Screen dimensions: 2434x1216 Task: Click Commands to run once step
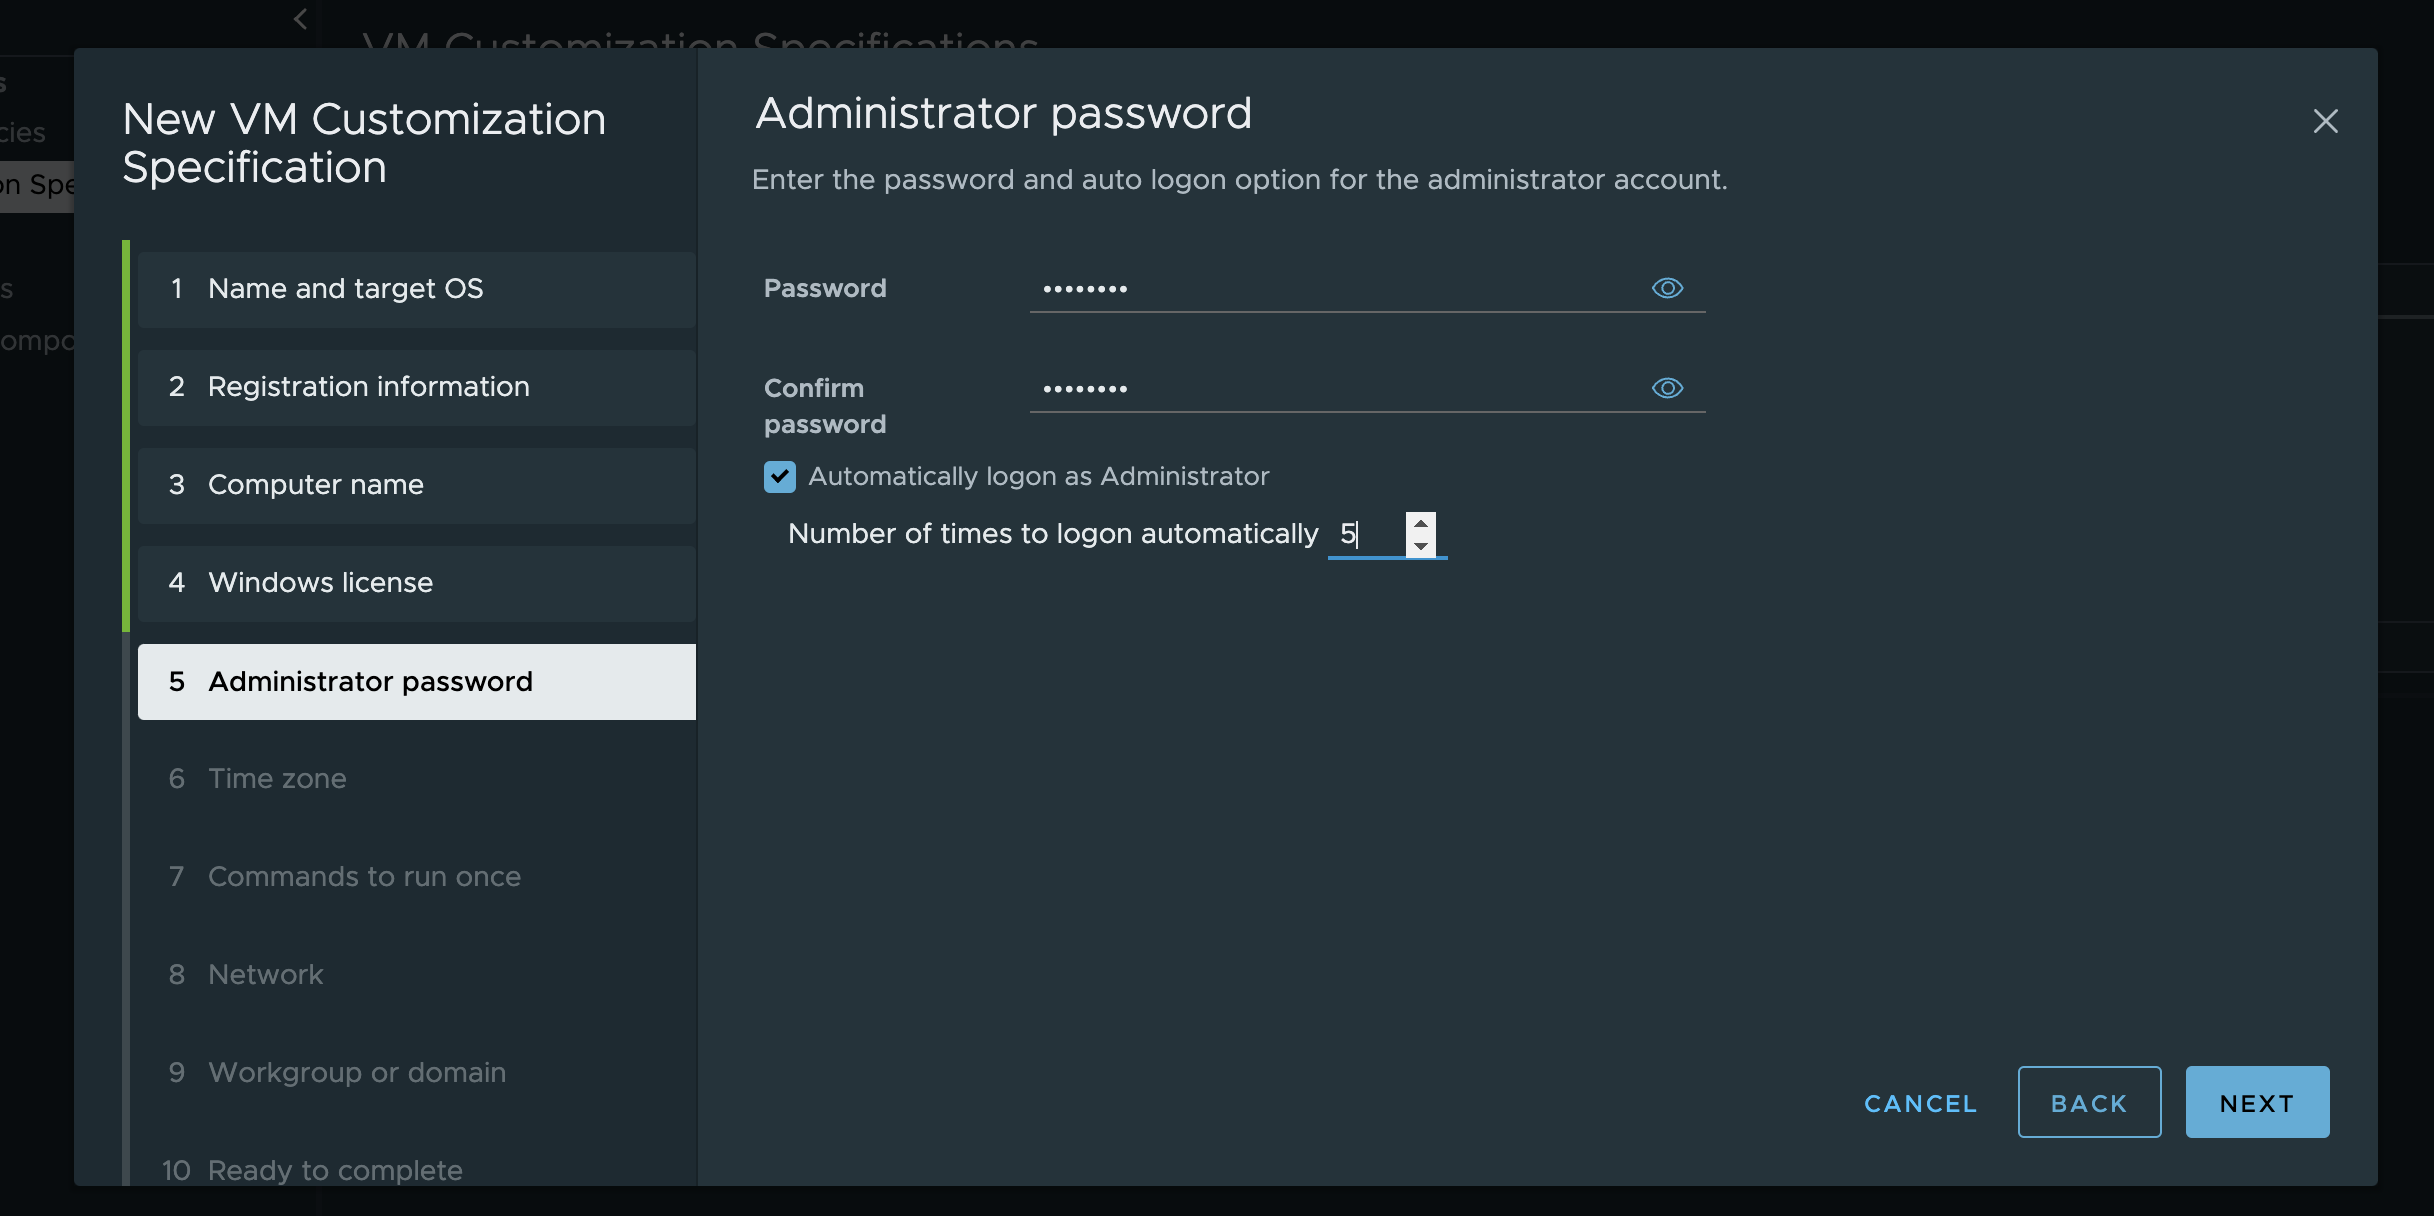point(364,877)
